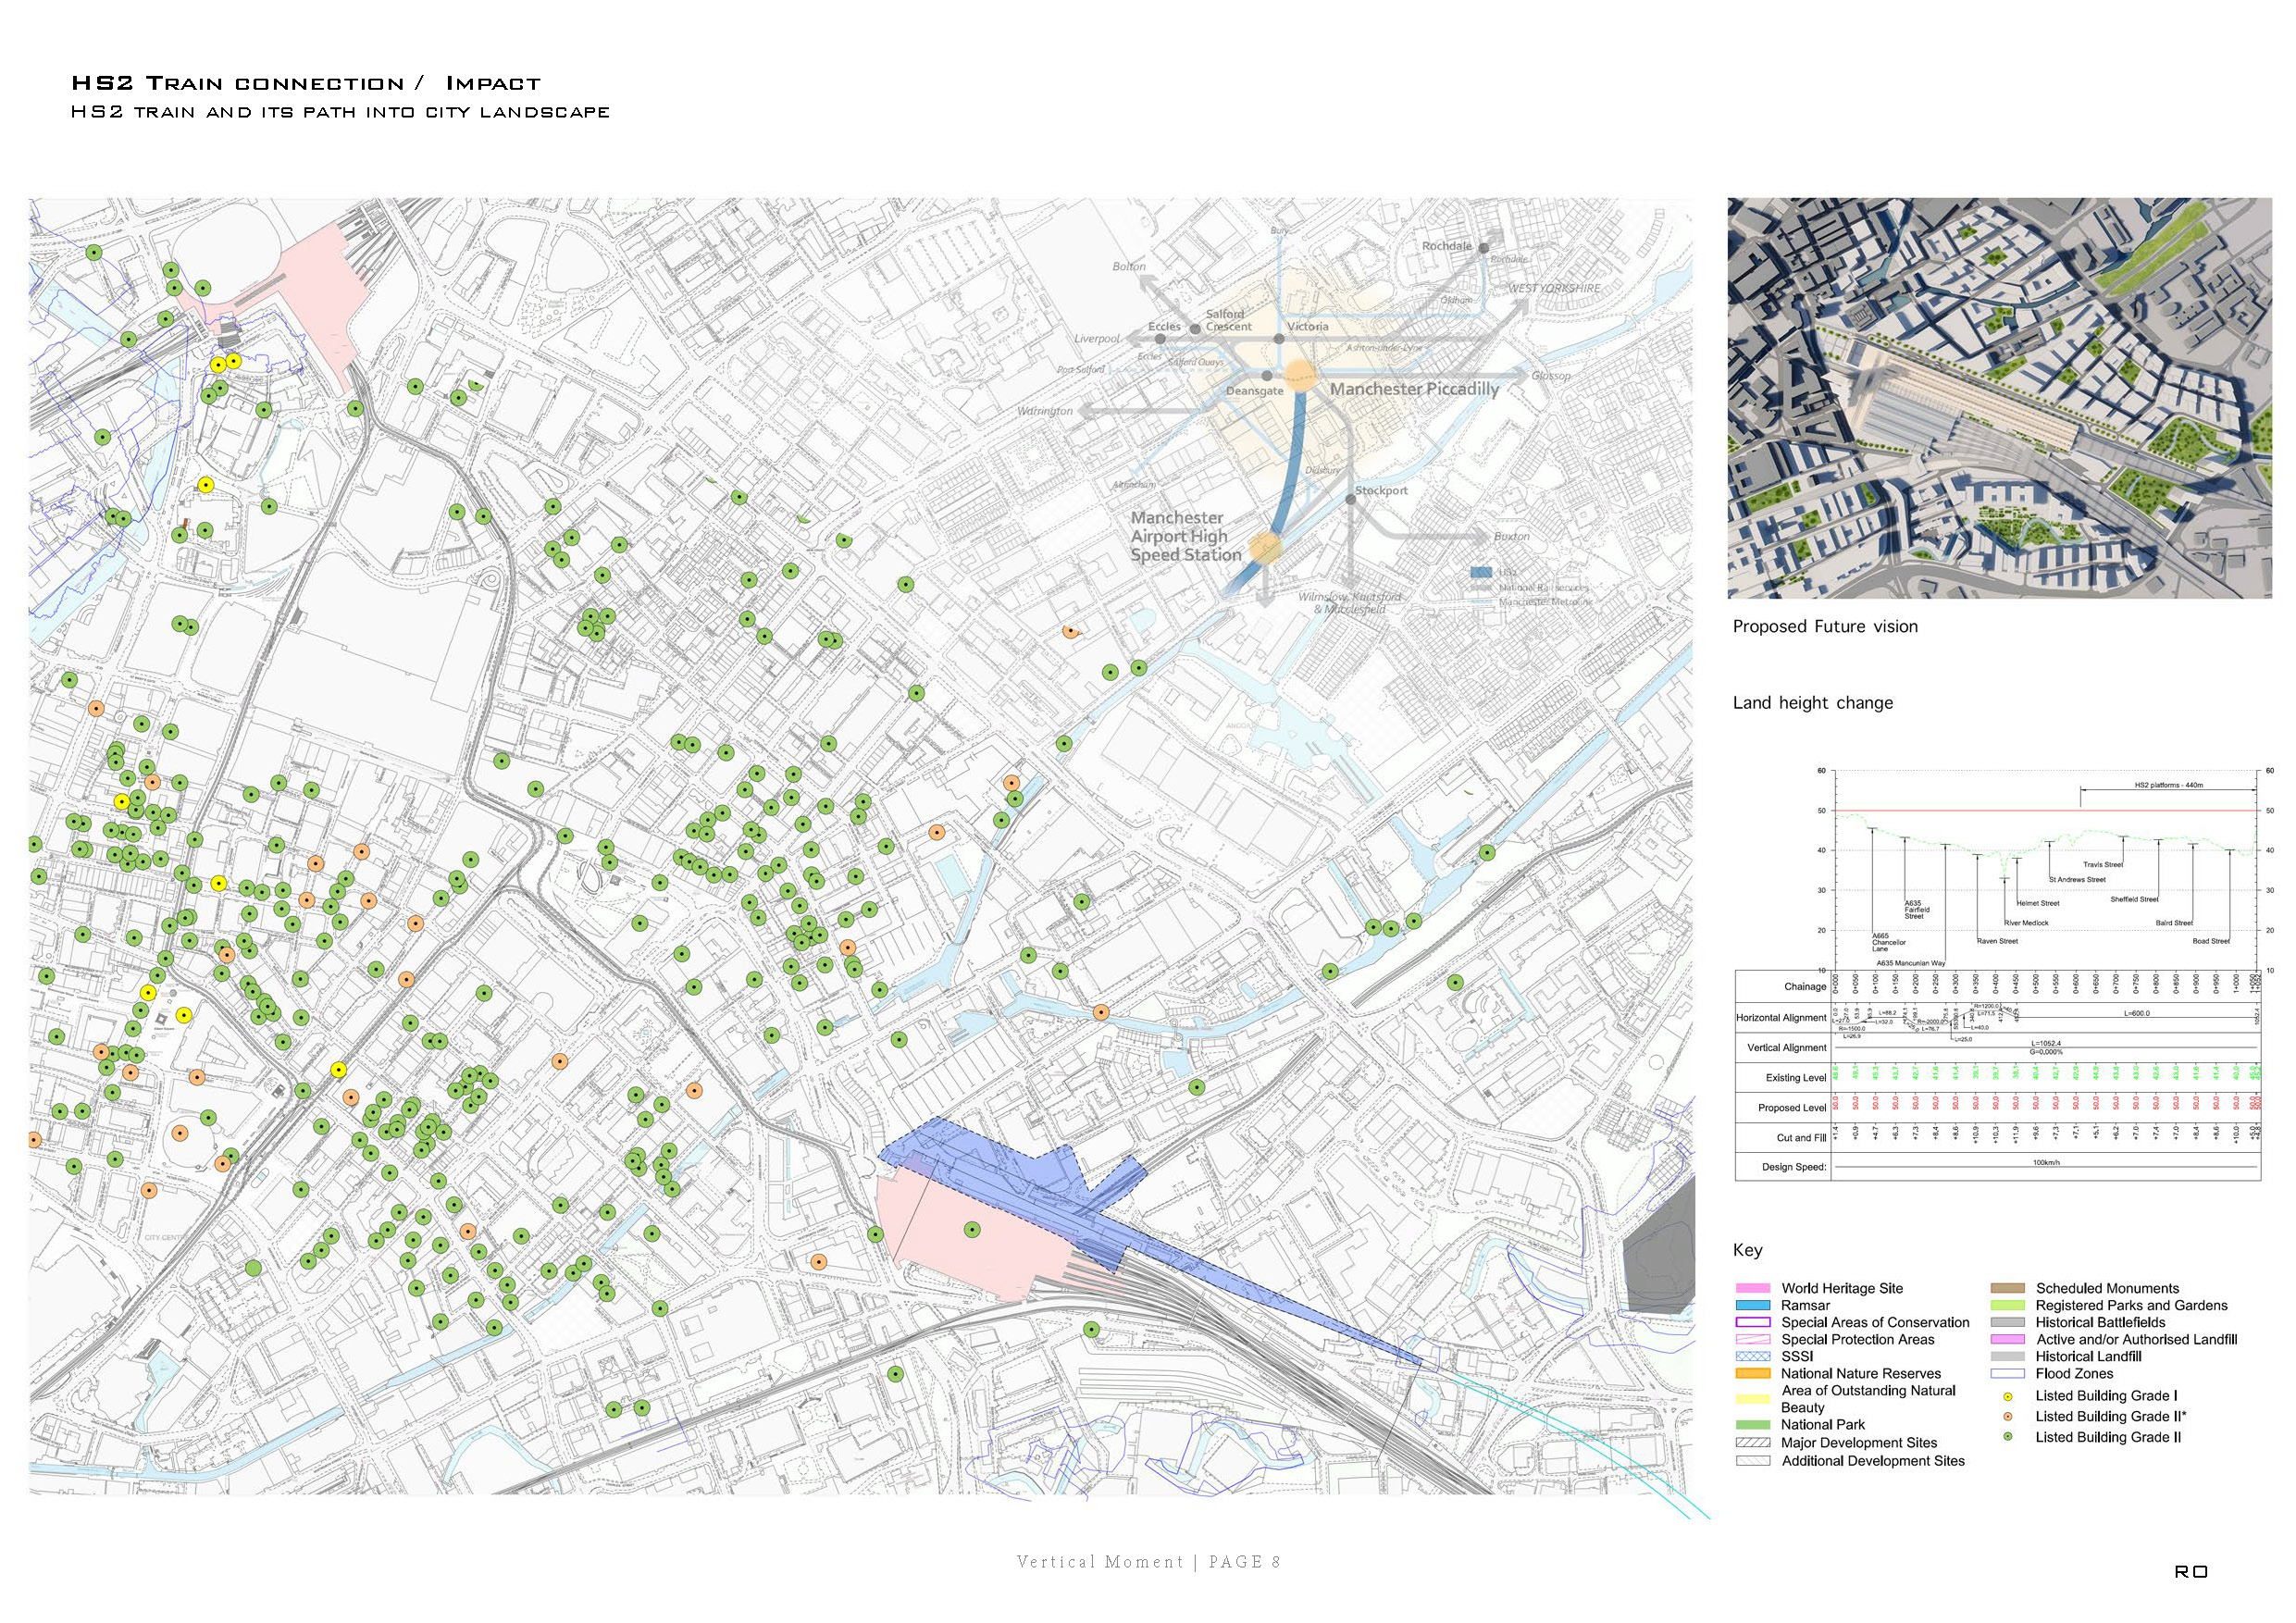Click the Area of Outstanding Natural Beauty swatch
Image resolution: width=2296 pixels, height=1623 pixels.
click(x=1754, y=1398)
